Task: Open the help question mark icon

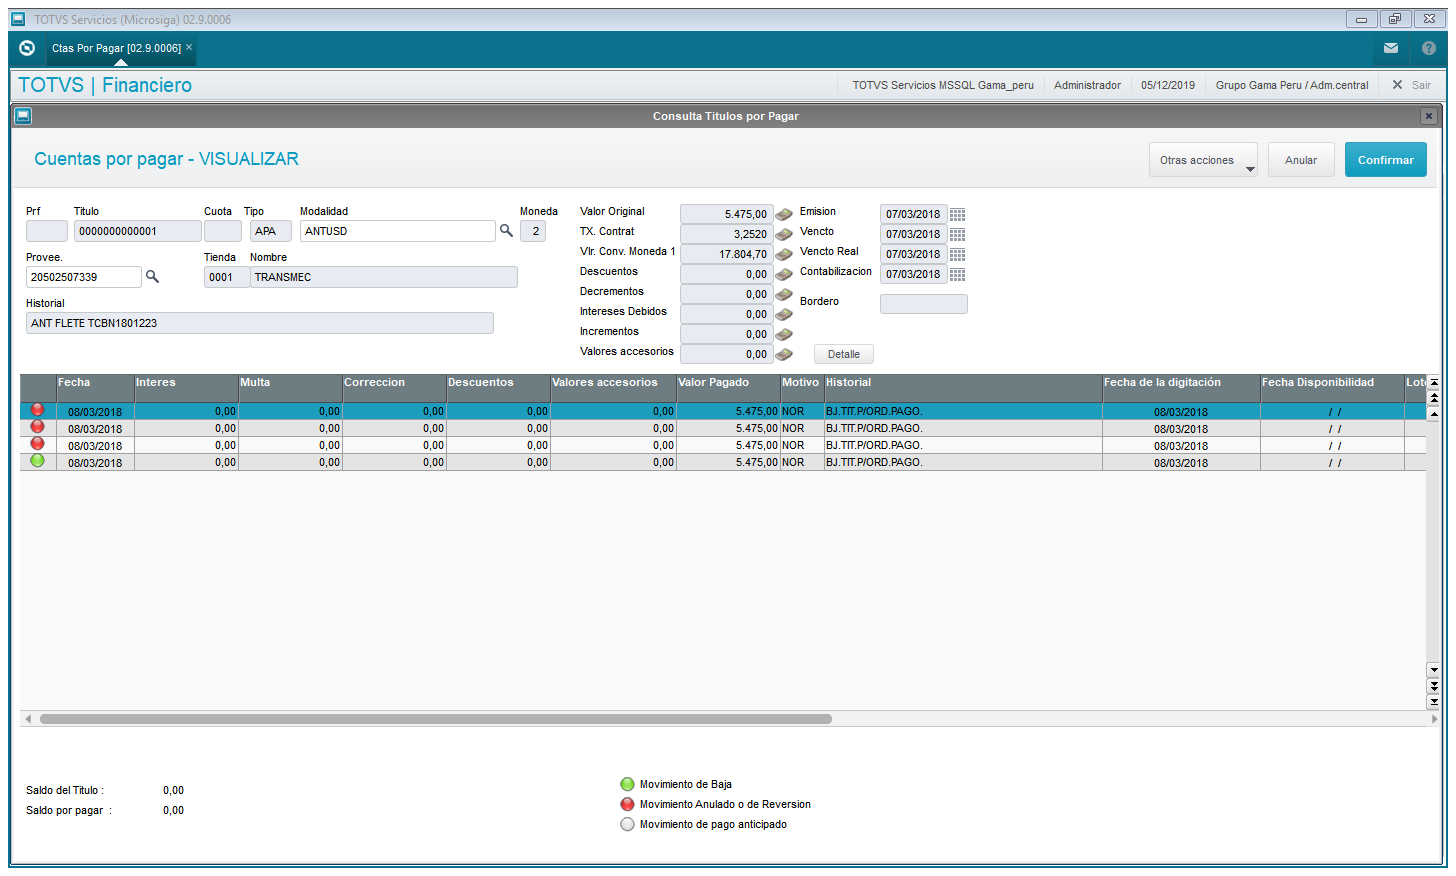Action: 1429,48
